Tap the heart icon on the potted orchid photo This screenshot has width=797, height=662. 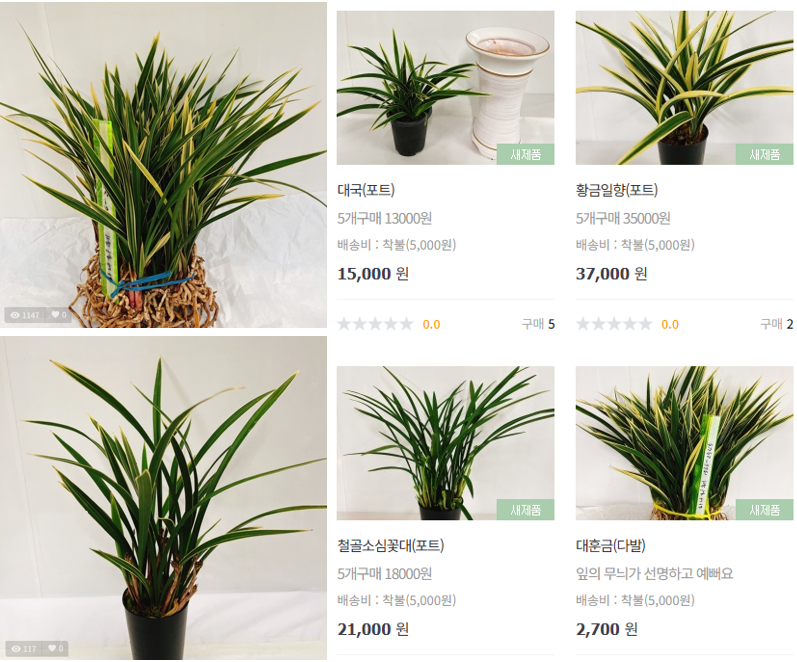coord(52,648)
